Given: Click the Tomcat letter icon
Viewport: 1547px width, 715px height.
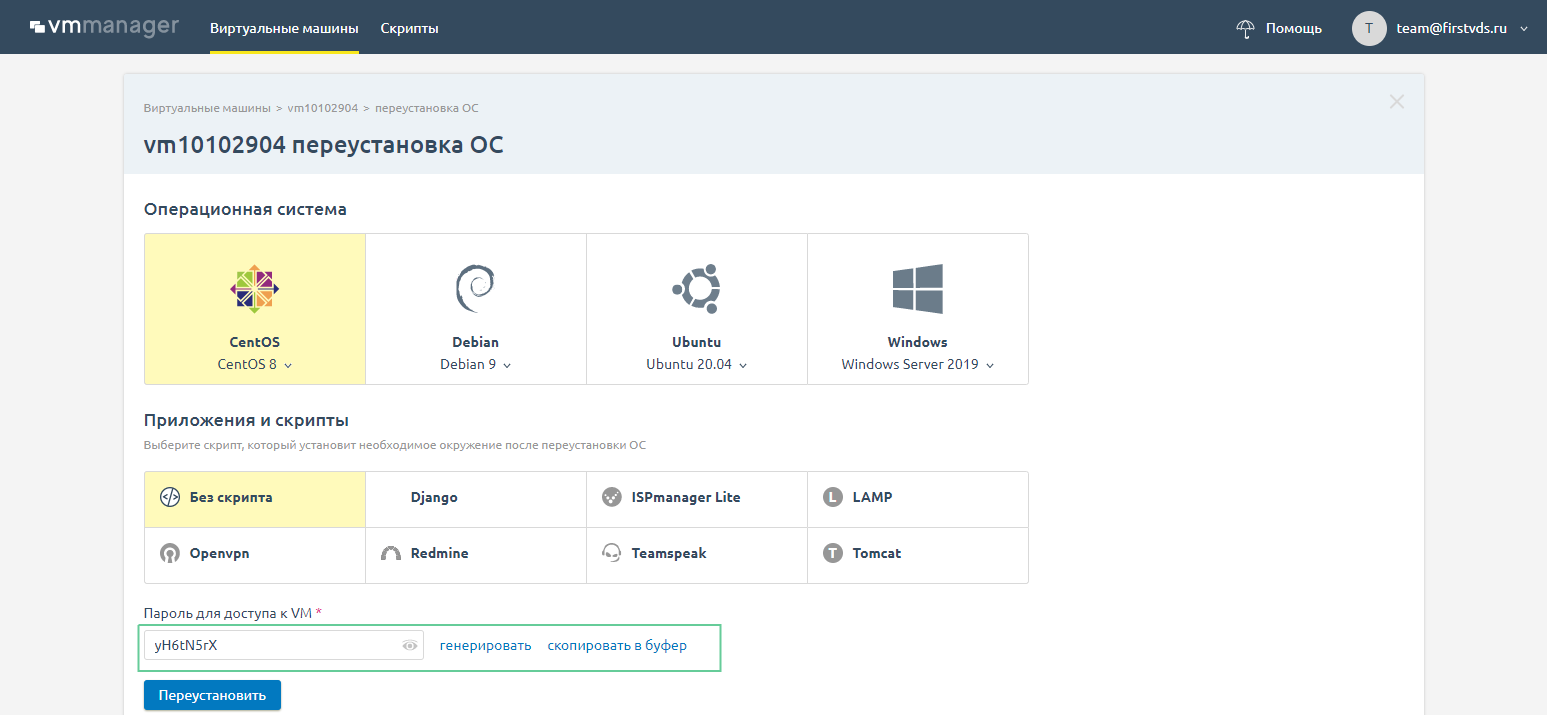Looking at the screenshot, I should tap(833, 553).
